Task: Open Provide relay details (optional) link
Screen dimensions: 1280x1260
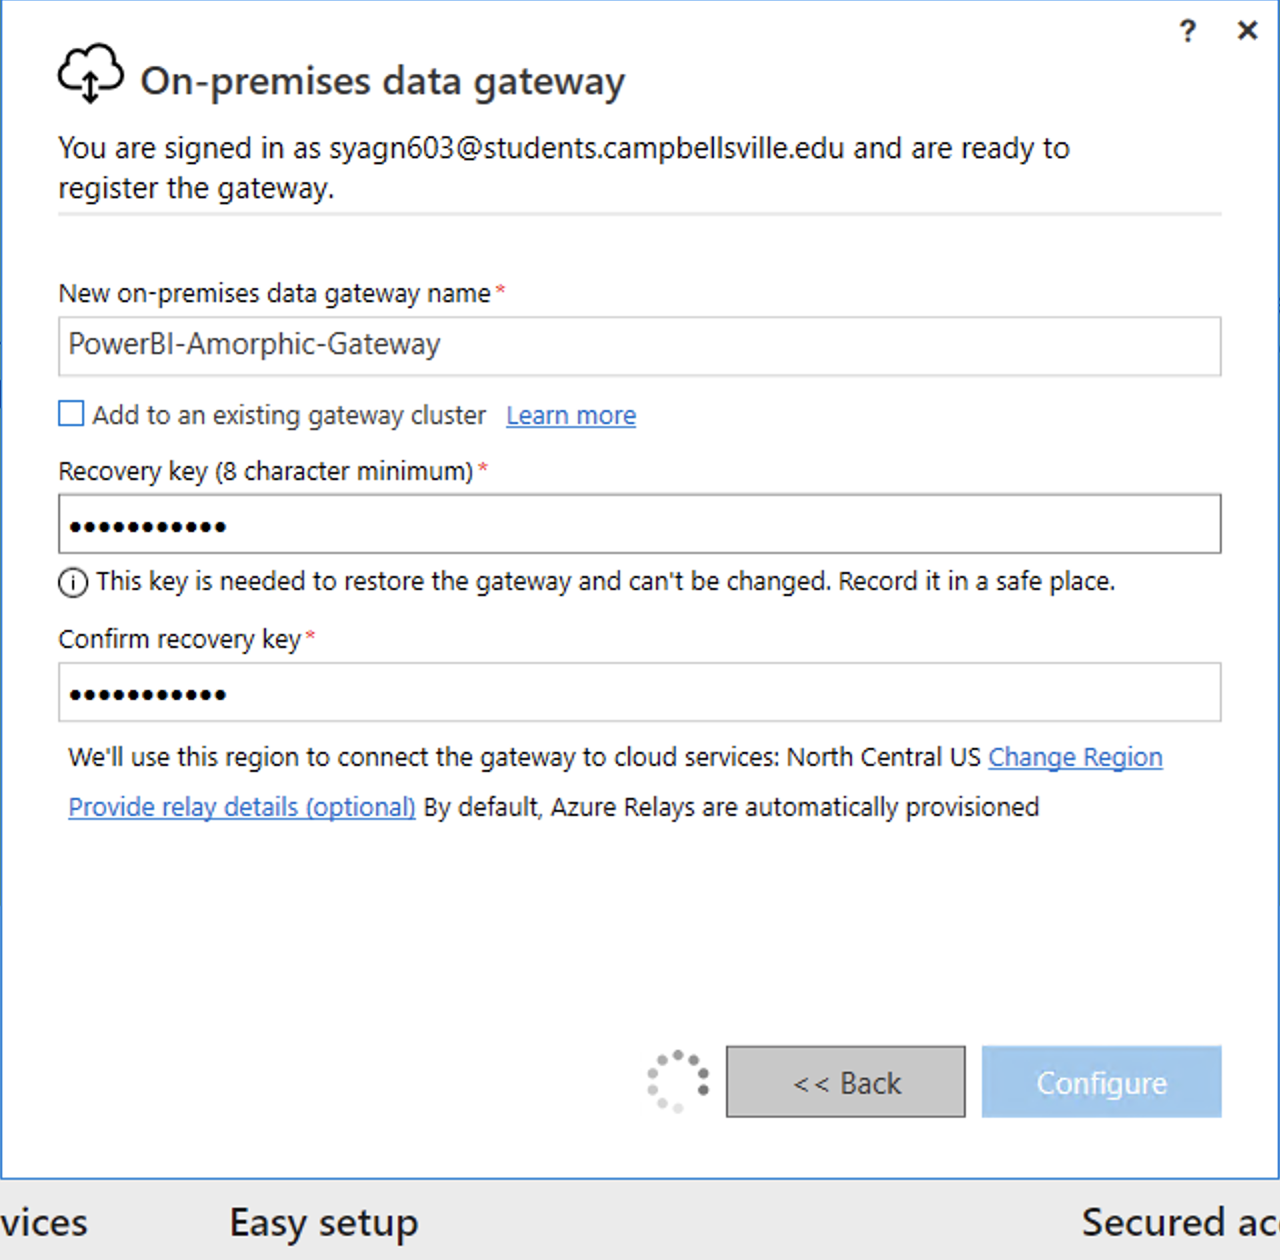Action: (x=242, y=807)
